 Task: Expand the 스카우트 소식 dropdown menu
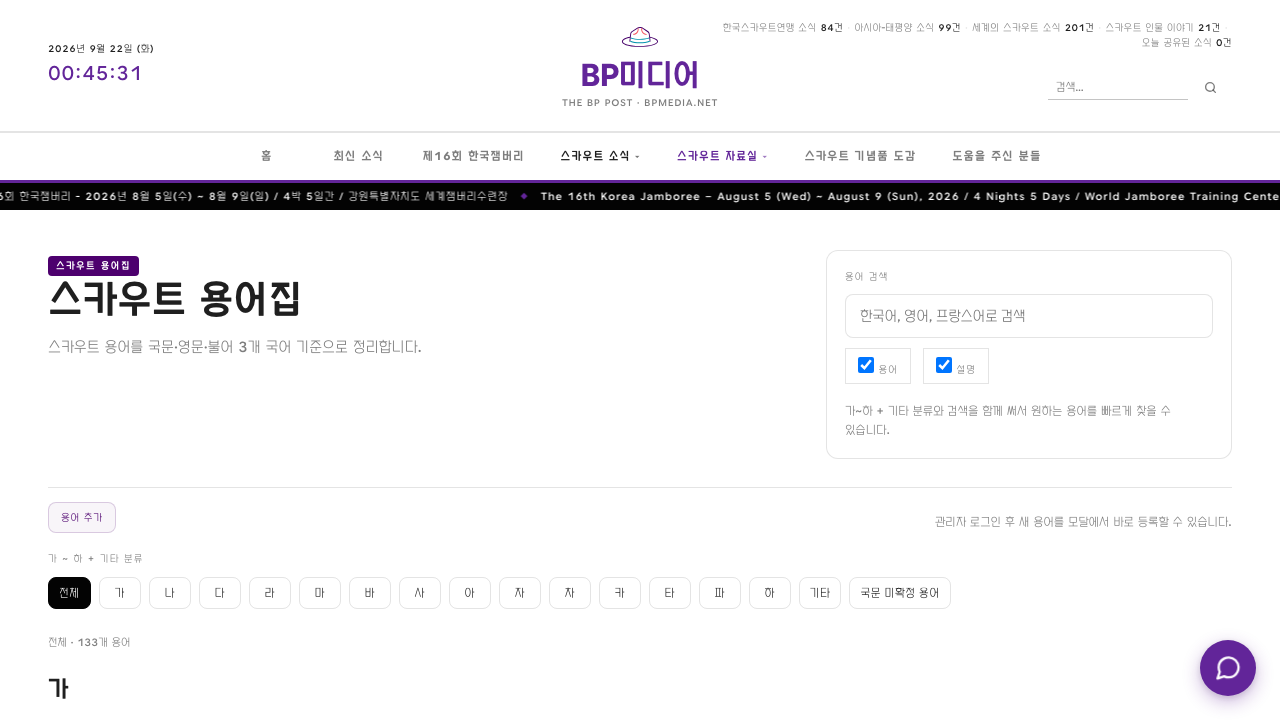point(600,156)
